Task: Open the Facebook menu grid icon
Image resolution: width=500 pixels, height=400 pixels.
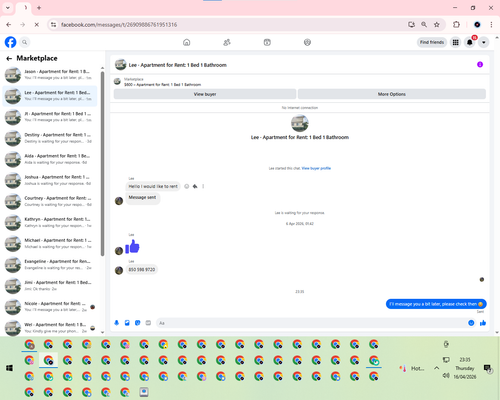Action: tap(455, 42)
